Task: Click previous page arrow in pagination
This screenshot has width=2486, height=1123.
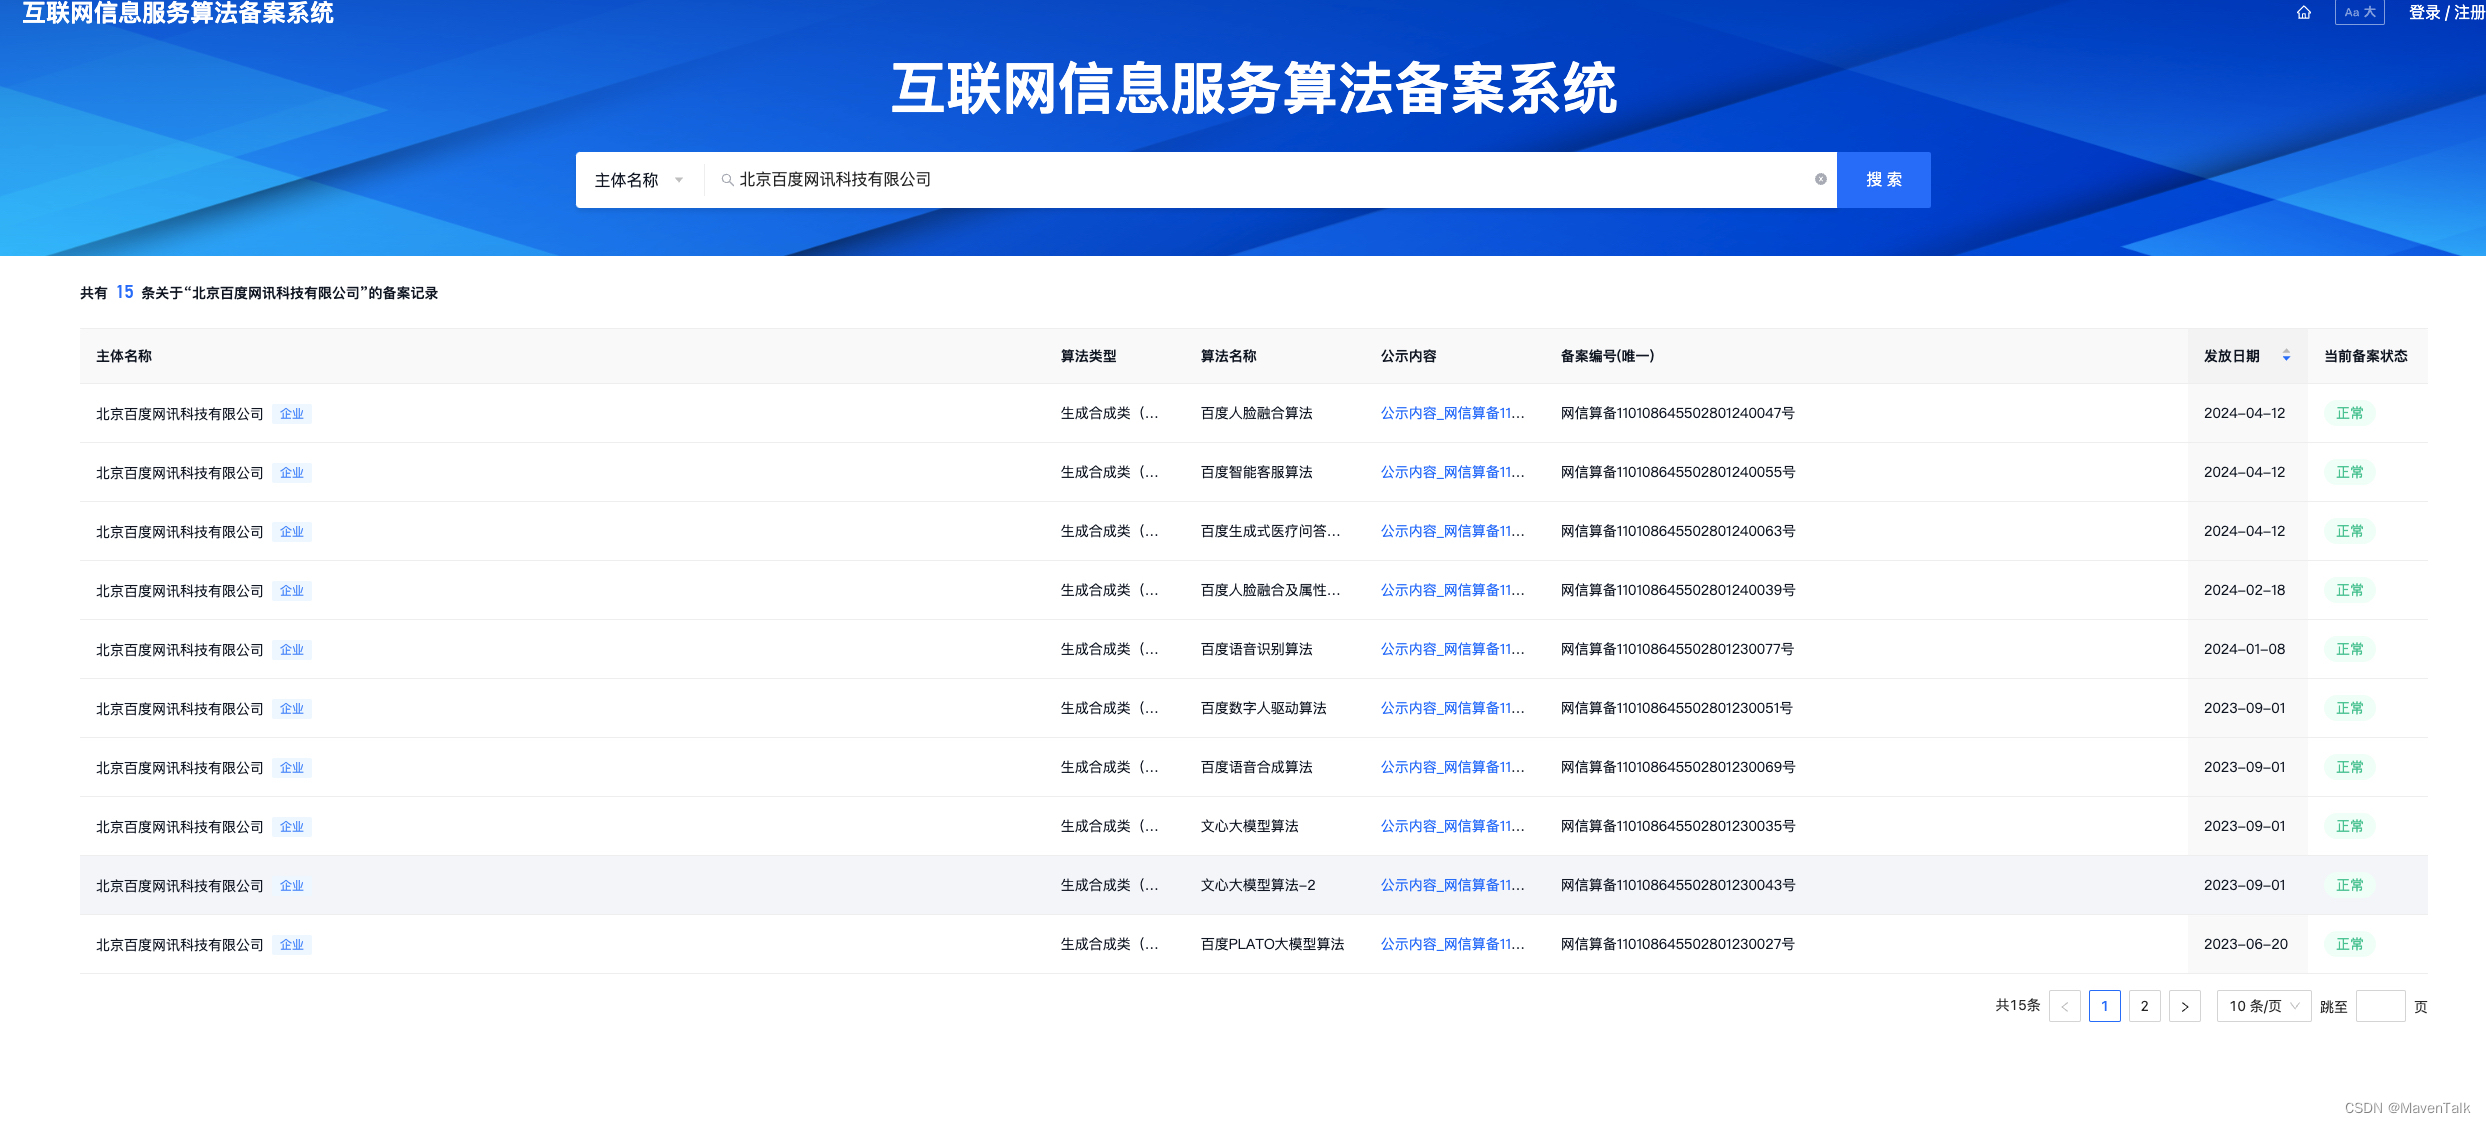Action: coord(2064,1006)
